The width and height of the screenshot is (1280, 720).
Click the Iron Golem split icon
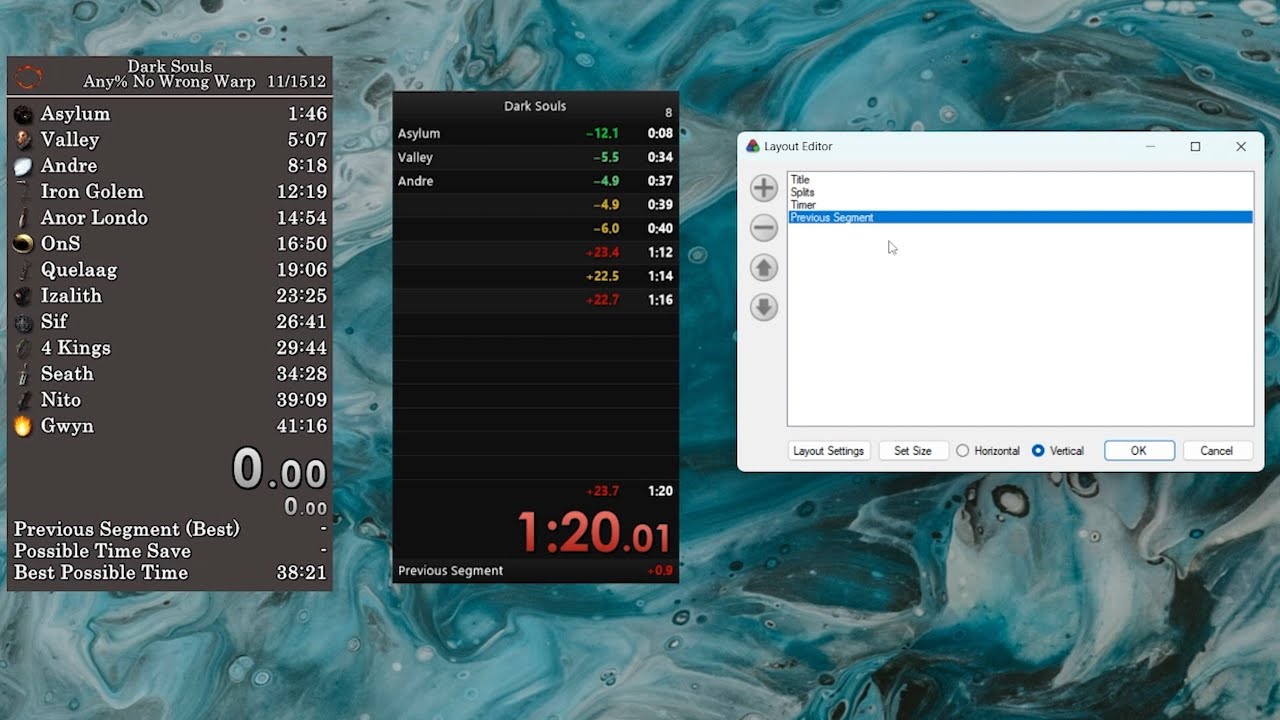pyautogui.click(x=23, y=192)
